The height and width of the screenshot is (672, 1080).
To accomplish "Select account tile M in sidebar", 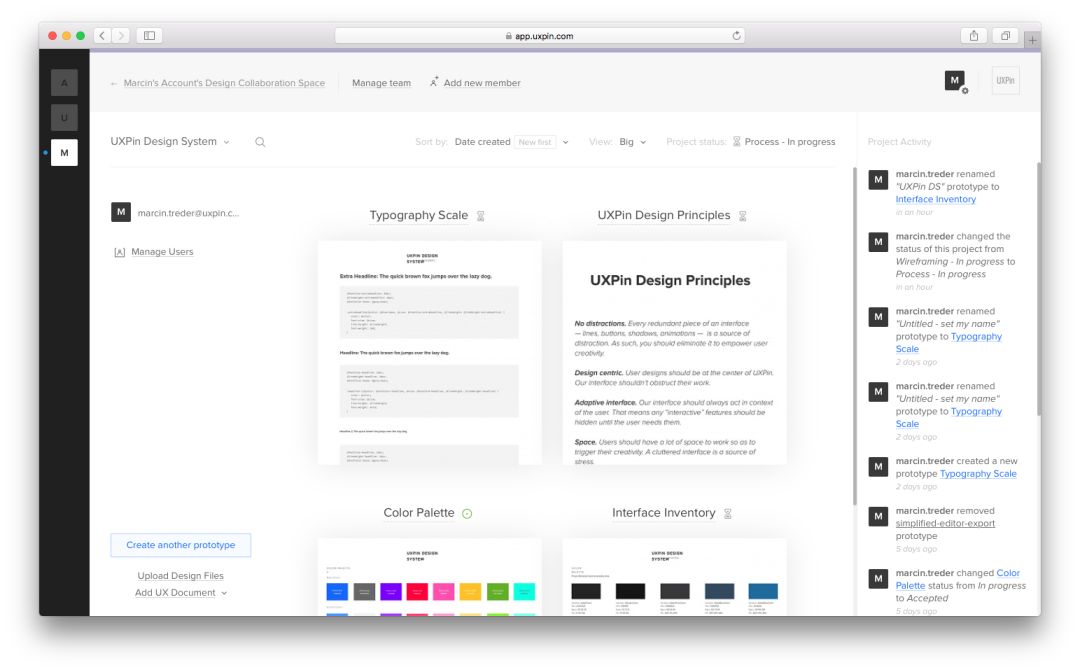I will (64, 153).
